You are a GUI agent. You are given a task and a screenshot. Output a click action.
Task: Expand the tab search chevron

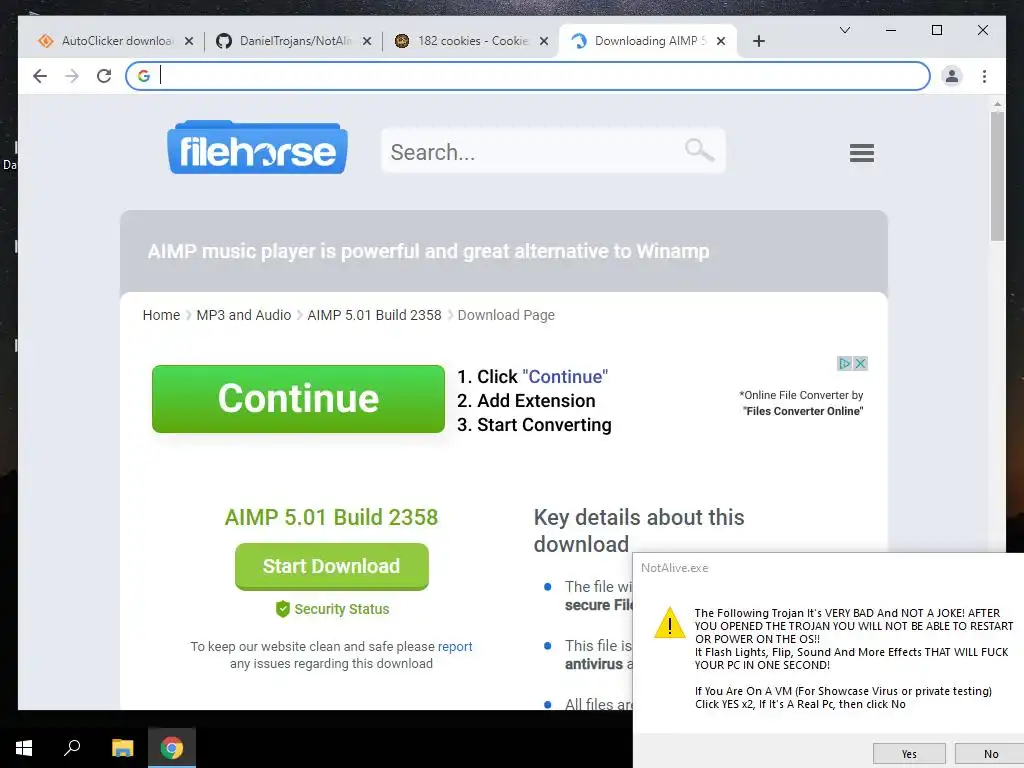pyautogui.click(x=844, y=30)
